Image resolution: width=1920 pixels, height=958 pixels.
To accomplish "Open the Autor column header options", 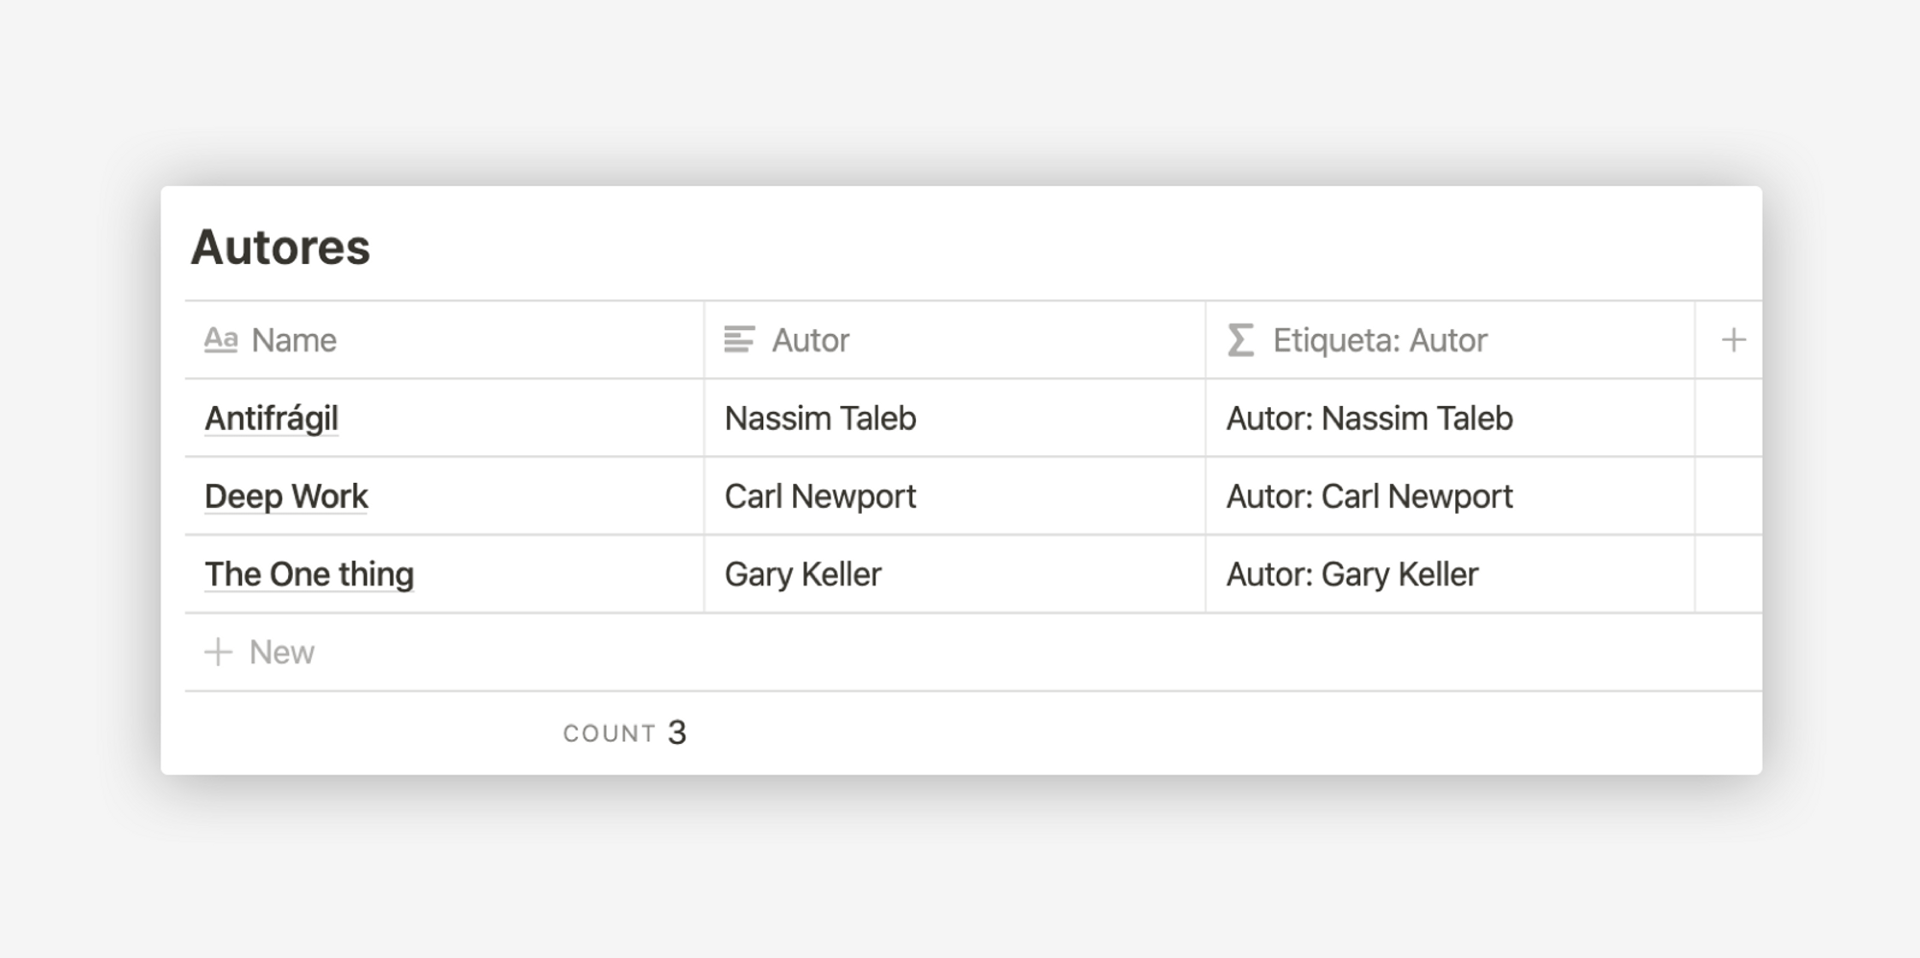I will (x=810, y=340).
